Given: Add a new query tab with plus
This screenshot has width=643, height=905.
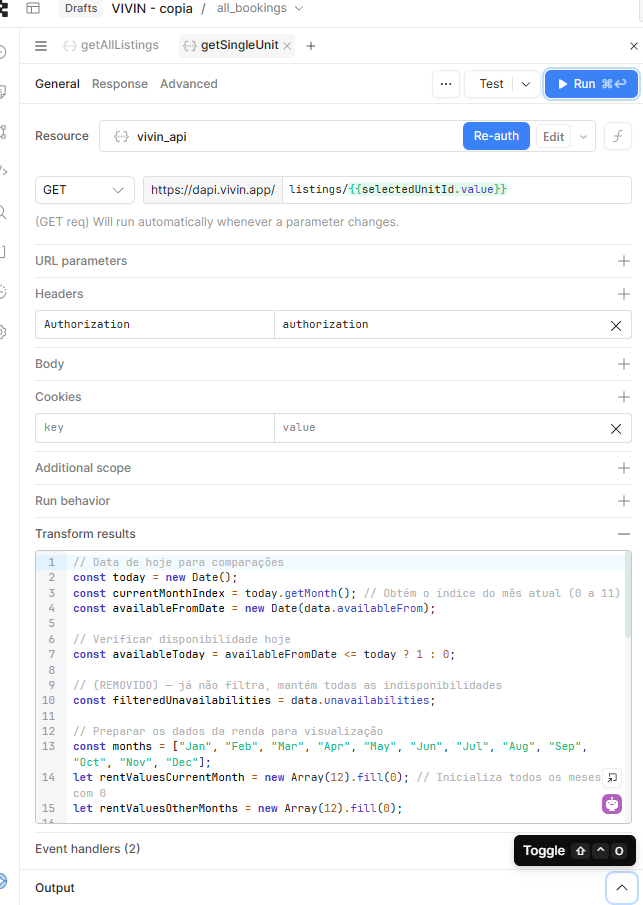Looking at the screenshot, I should pyautogui.click(x=311, y=46).
